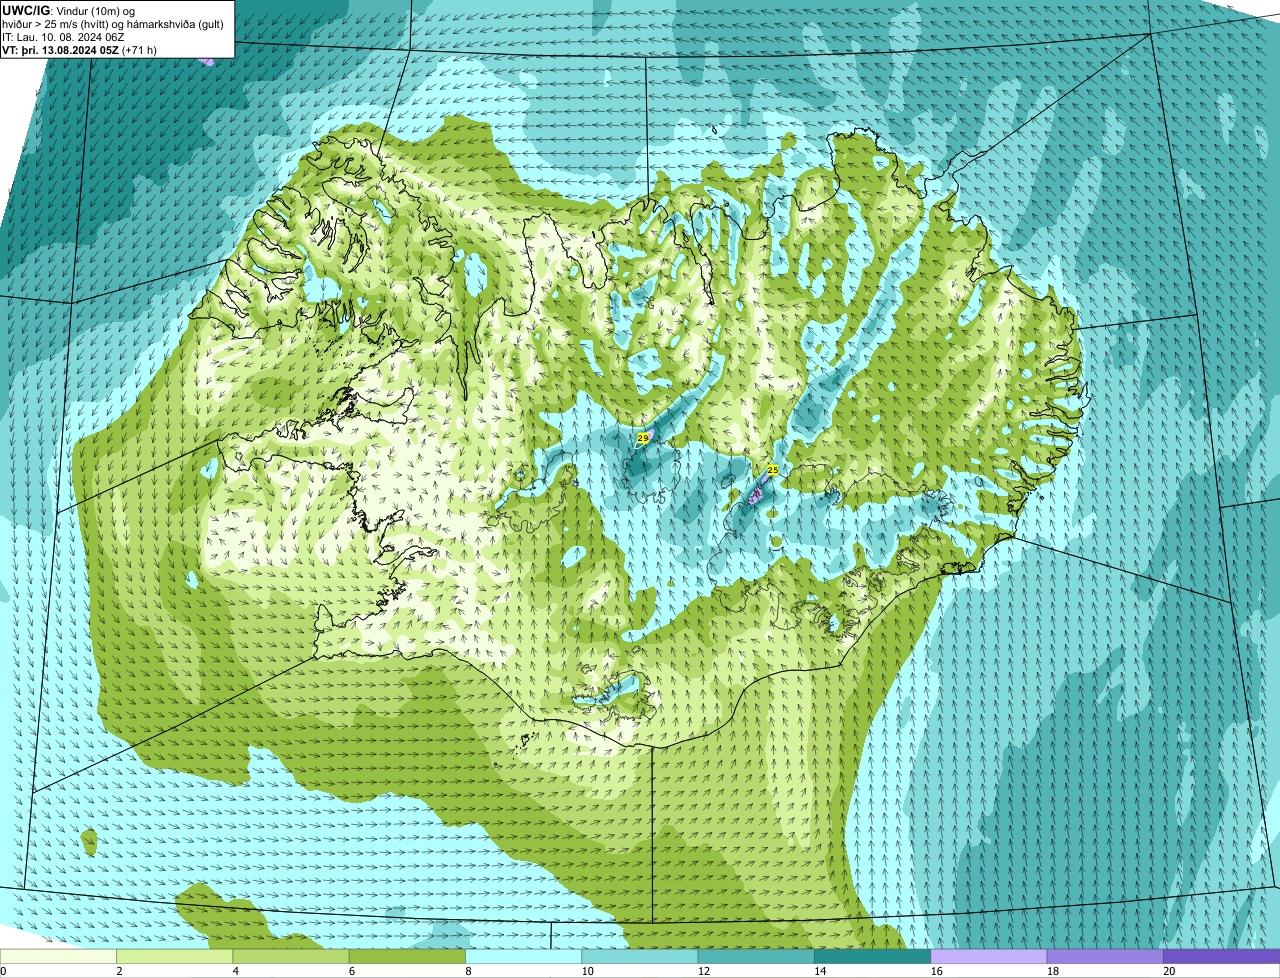Click the legend scale label '12'

point(704,971)
